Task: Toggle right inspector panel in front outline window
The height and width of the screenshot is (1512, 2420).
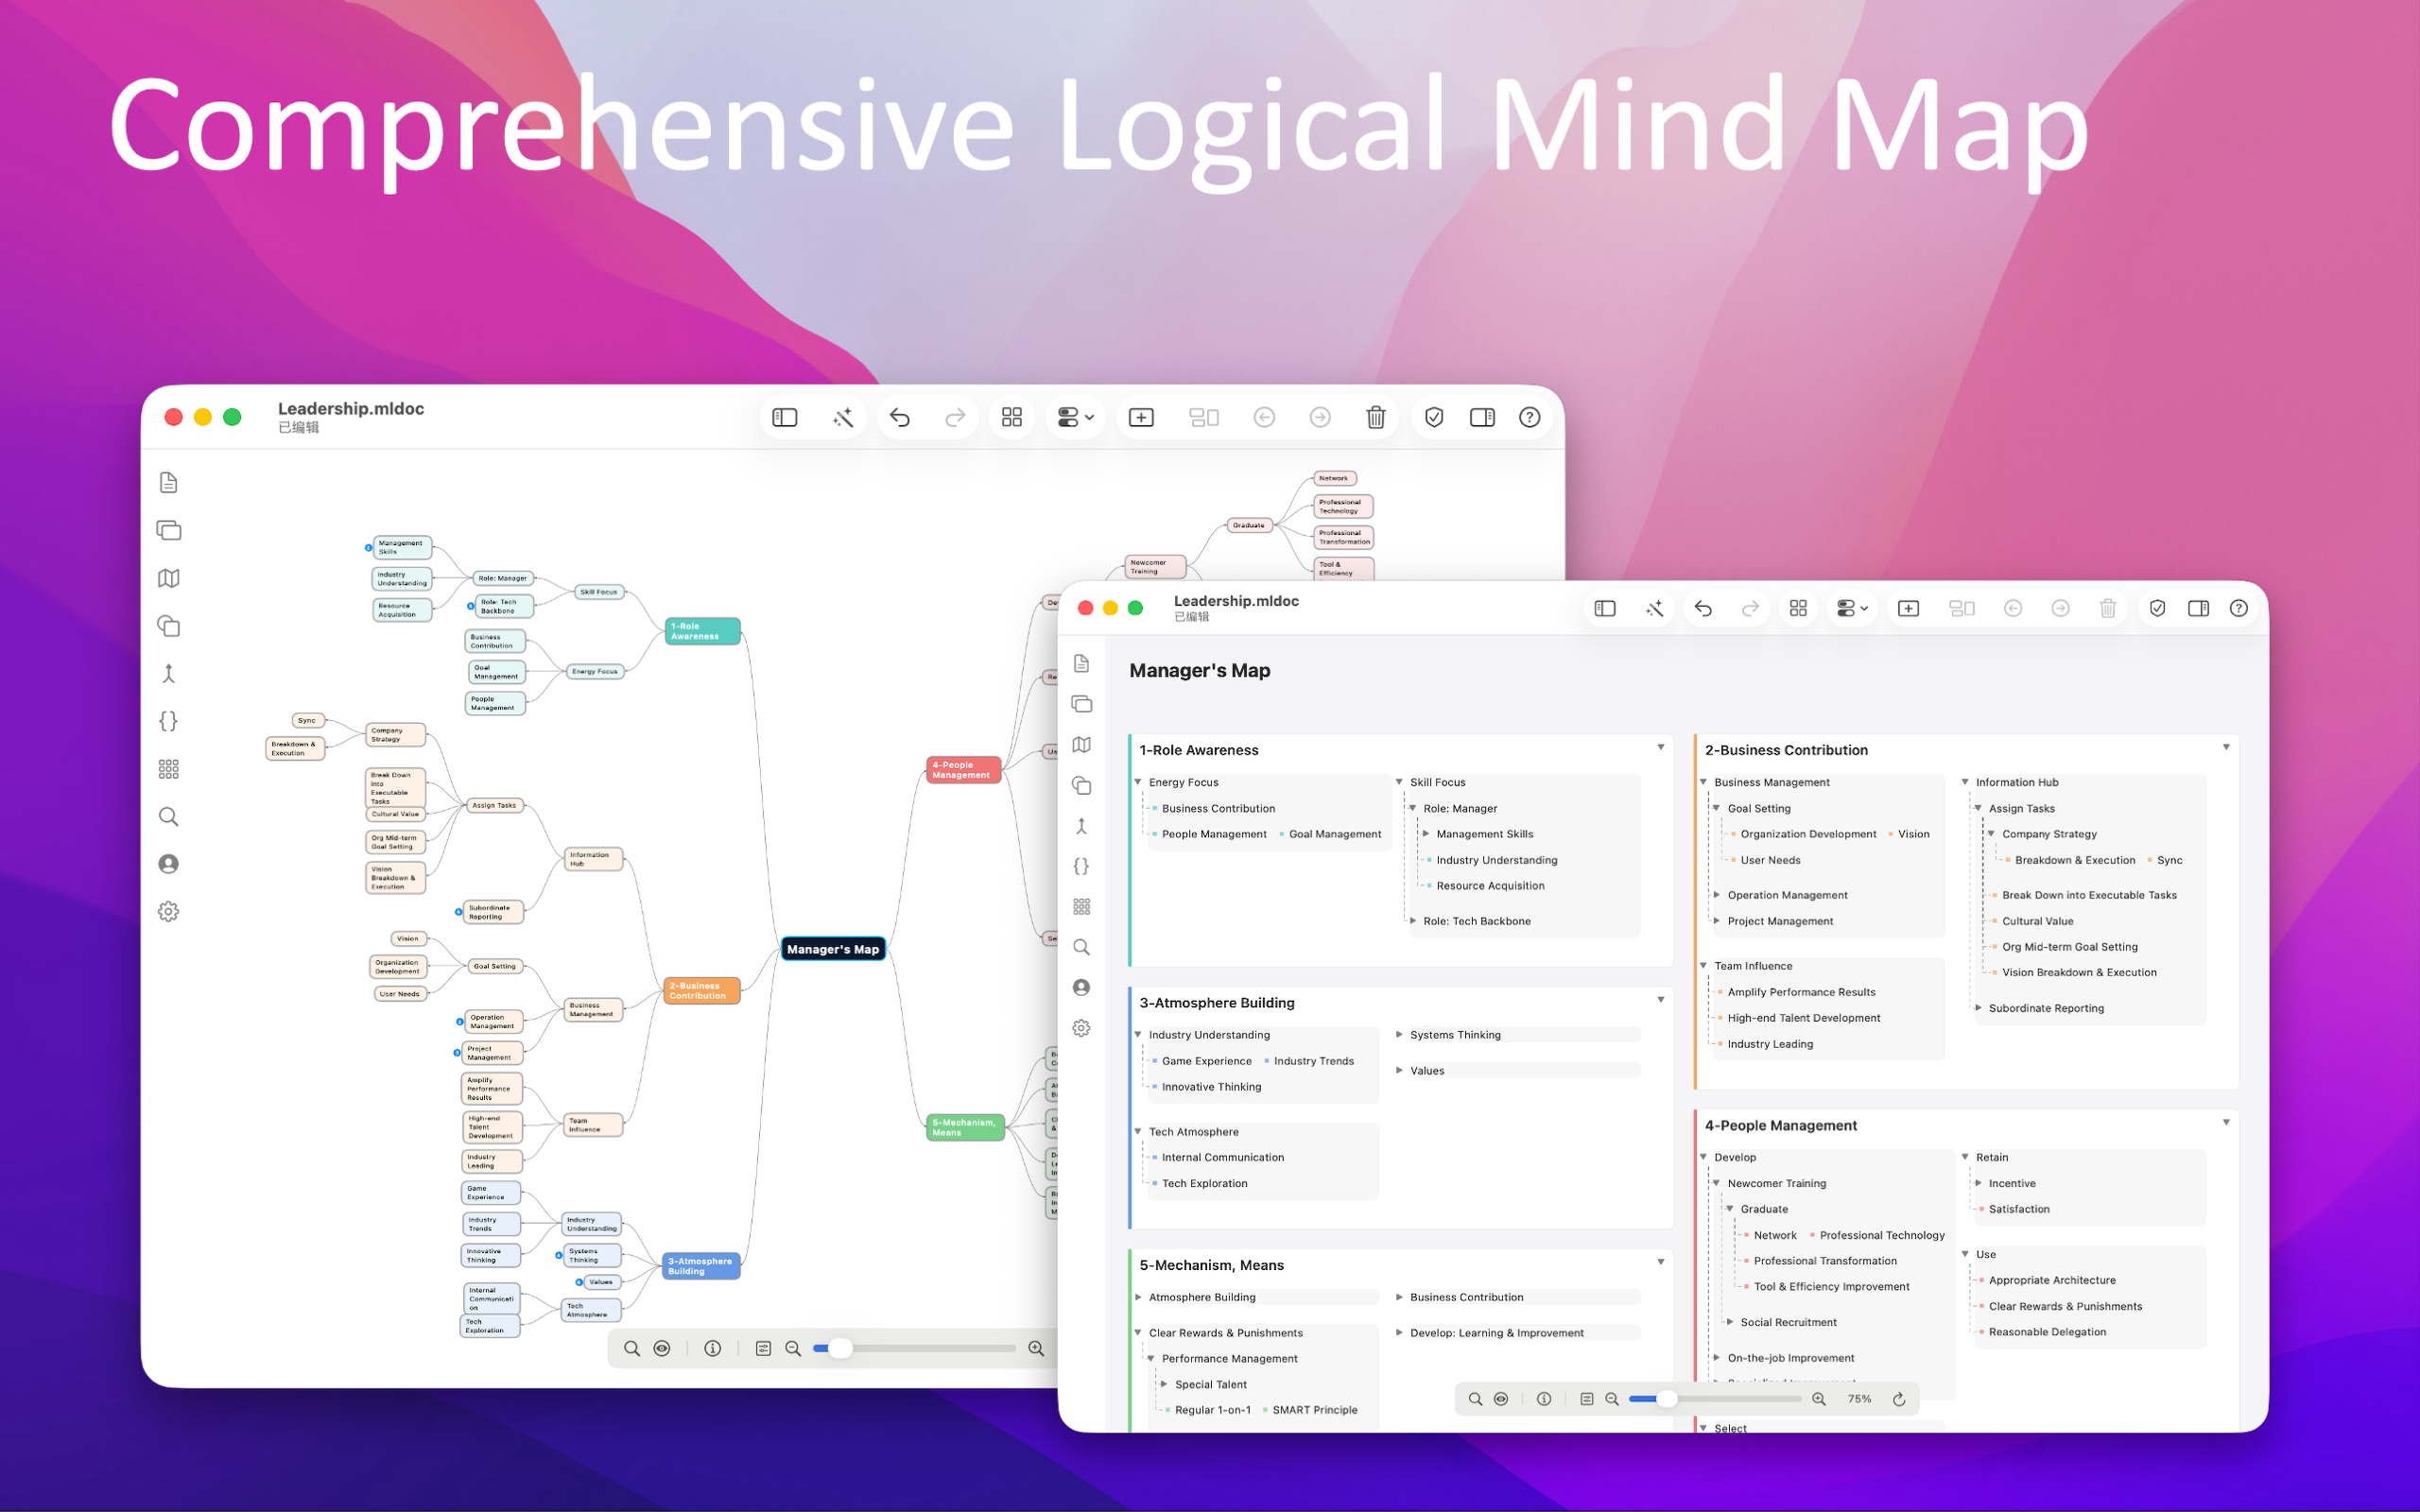Action: tap(2198, 608)
